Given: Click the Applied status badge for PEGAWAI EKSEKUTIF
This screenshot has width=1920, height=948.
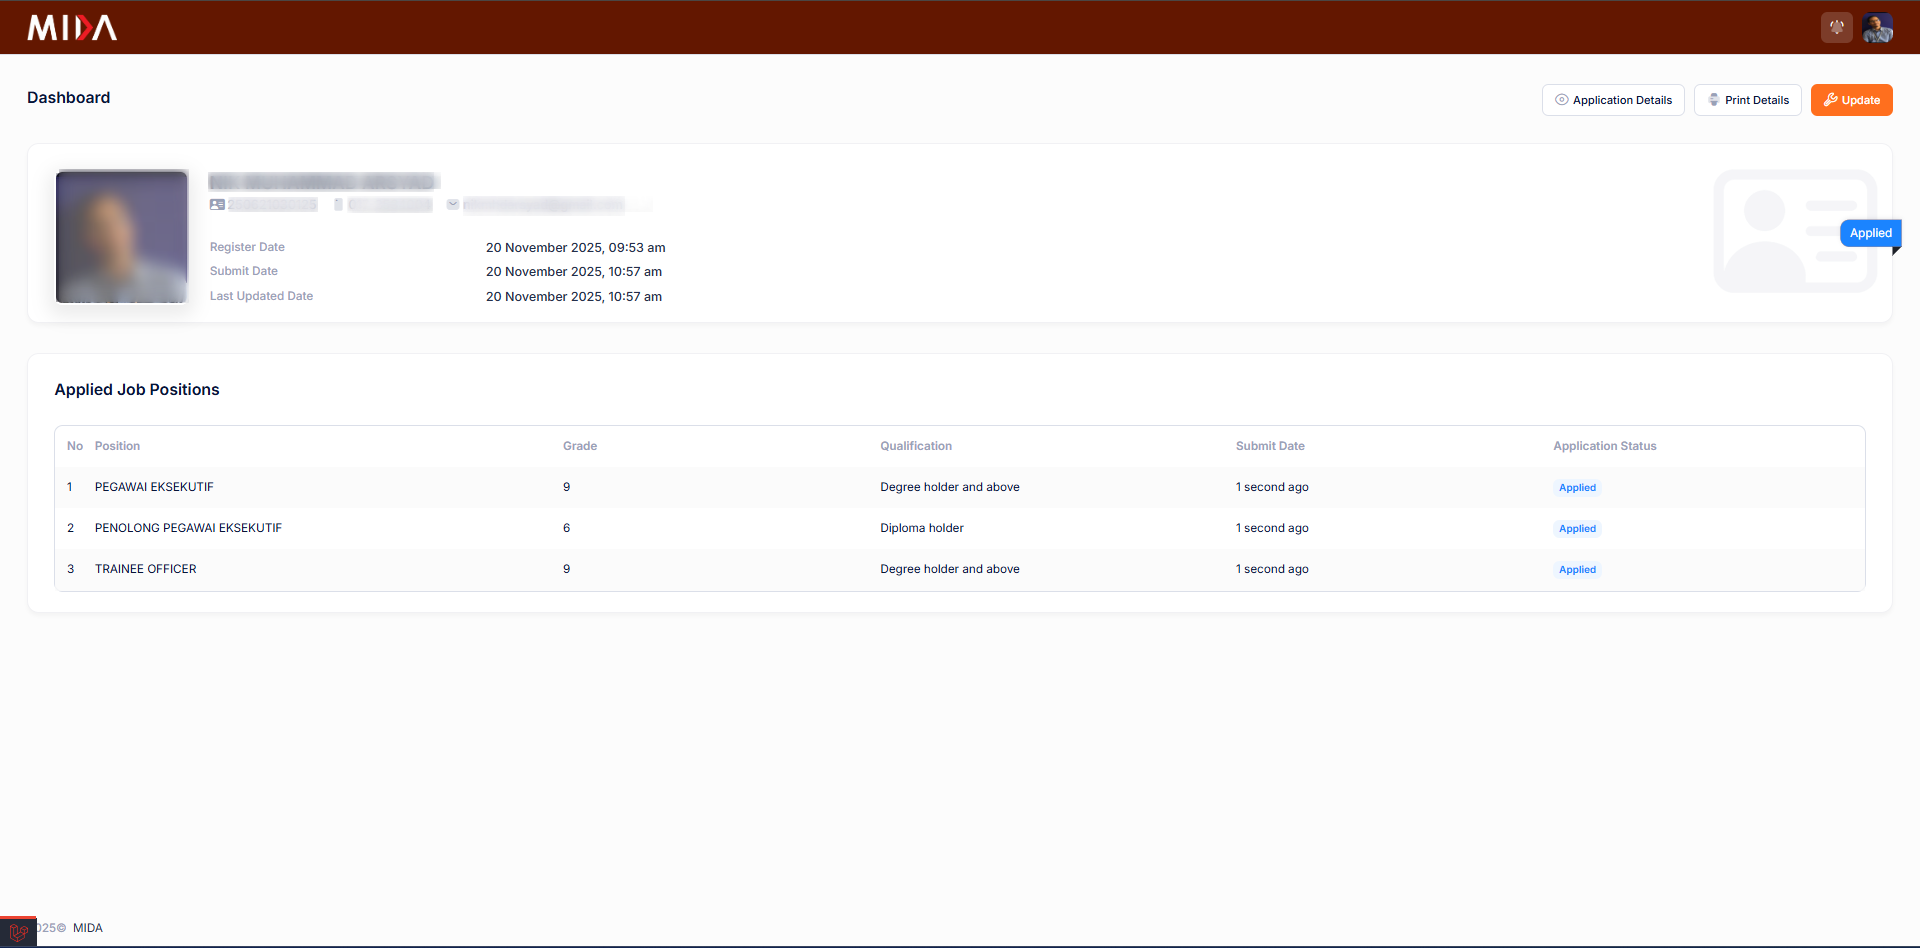Looking at the screenshot, I should coord(1577,487).
